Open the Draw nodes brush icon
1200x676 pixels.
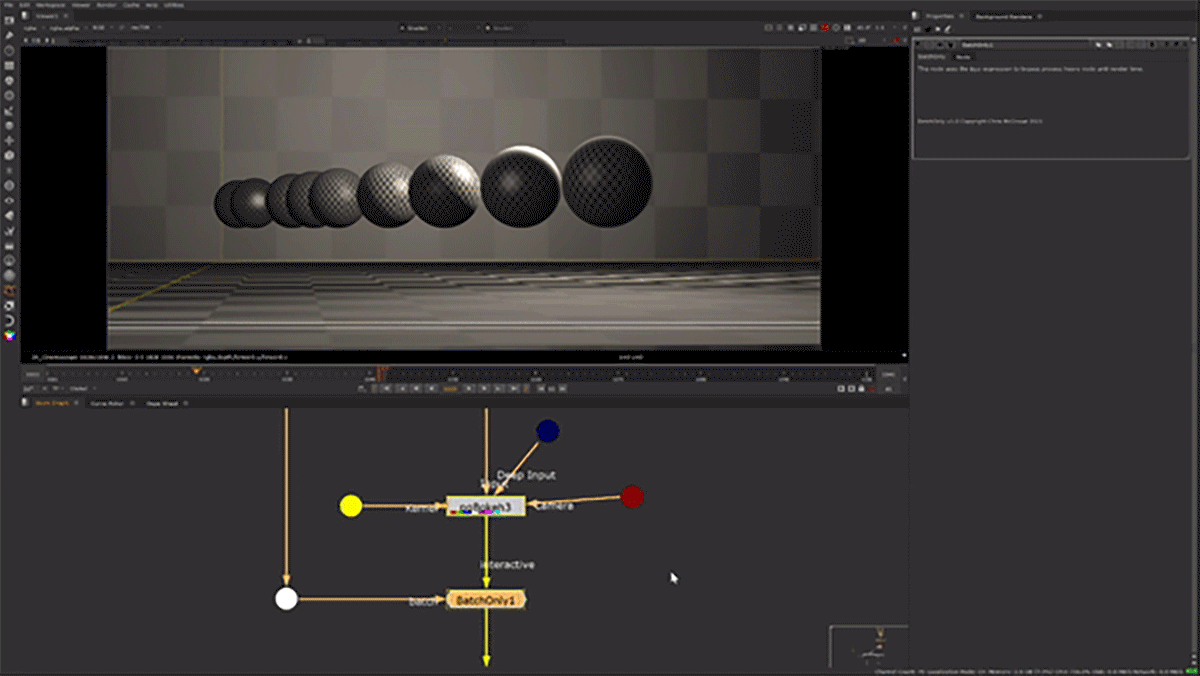[9, 35]
